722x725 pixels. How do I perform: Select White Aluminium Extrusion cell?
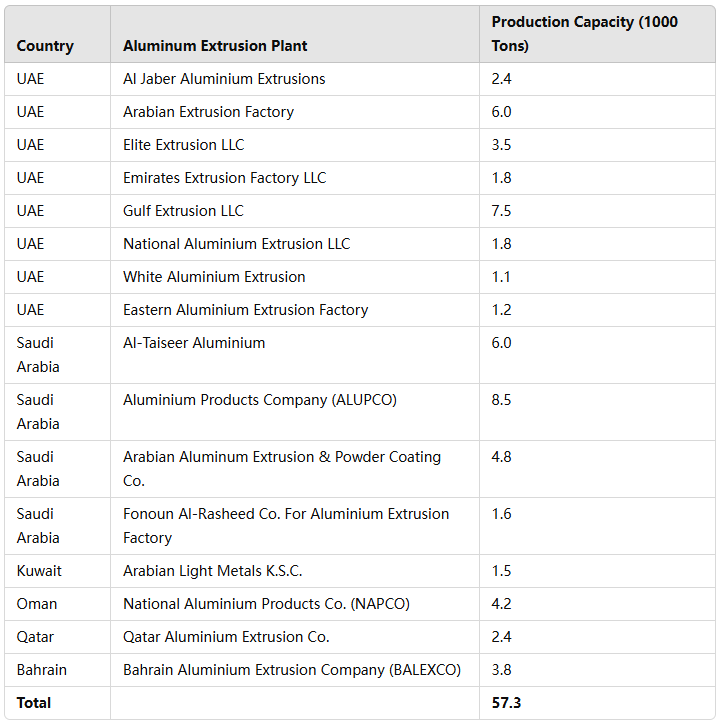pos(214,277)
